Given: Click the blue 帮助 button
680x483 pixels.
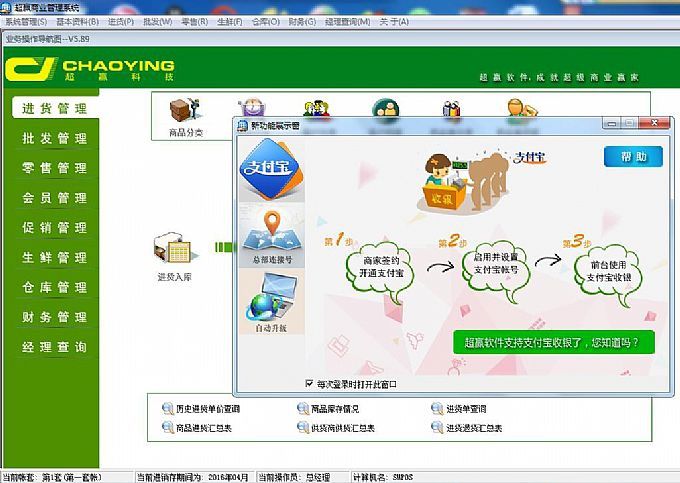Looking at the screenshot, I should [633, 157].
